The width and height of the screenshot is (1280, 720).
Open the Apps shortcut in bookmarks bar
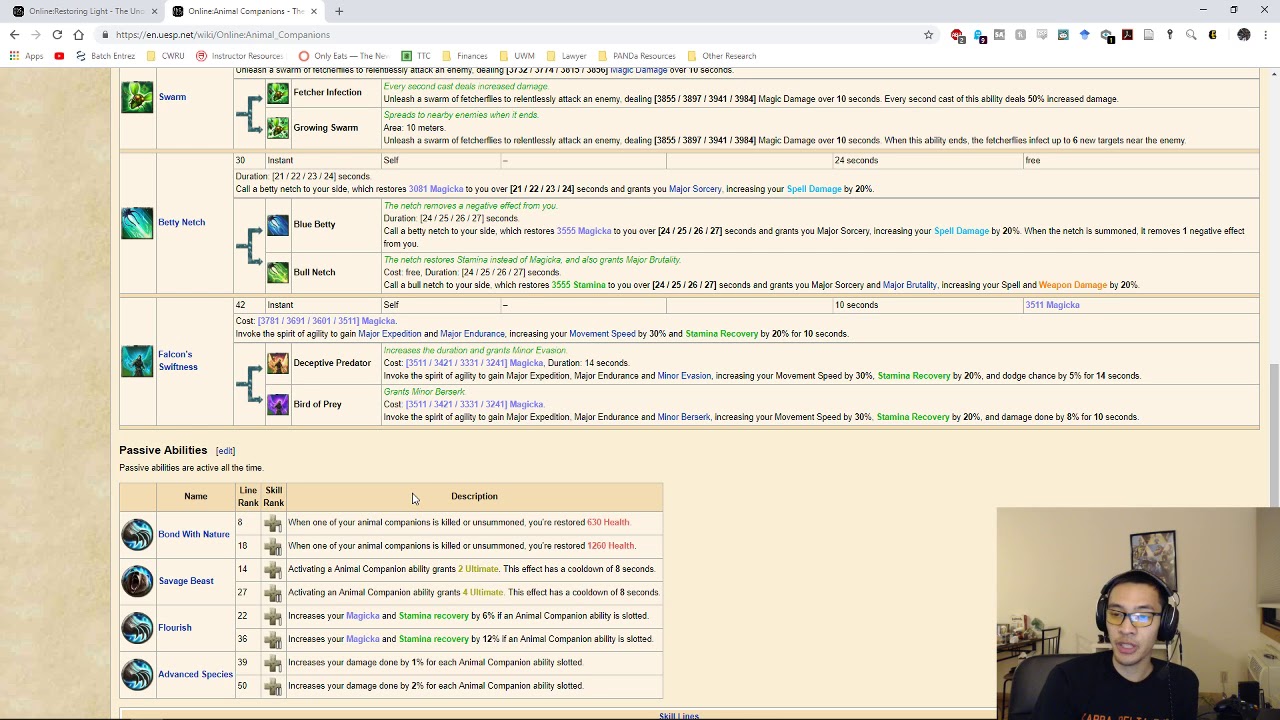tap(26, 56)
